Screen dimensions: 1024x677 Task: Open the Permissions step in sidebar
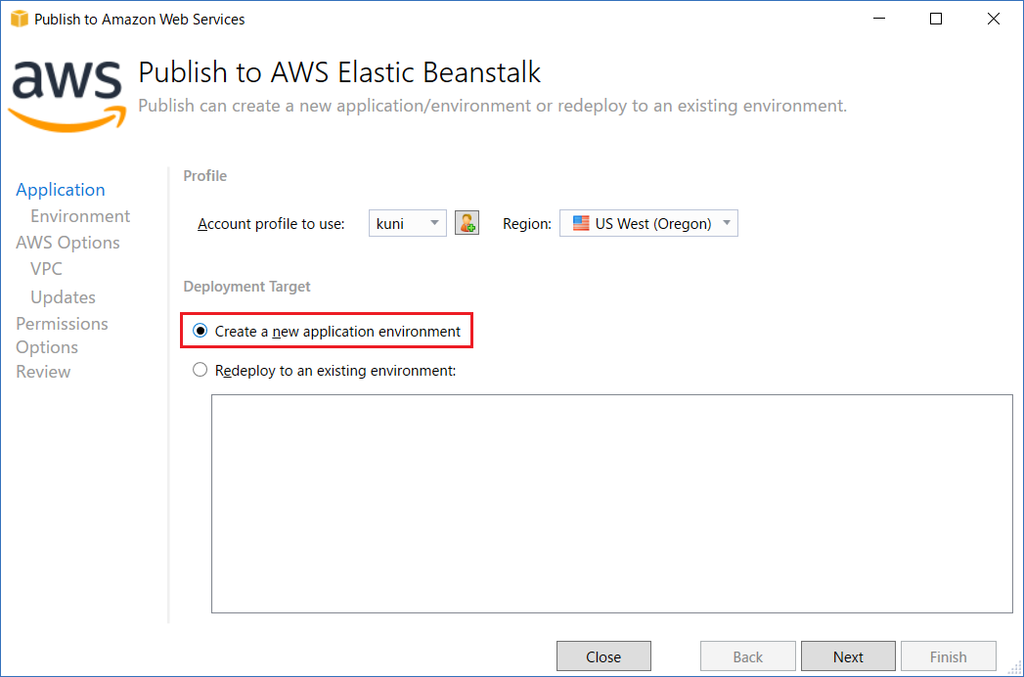point(62,324)
